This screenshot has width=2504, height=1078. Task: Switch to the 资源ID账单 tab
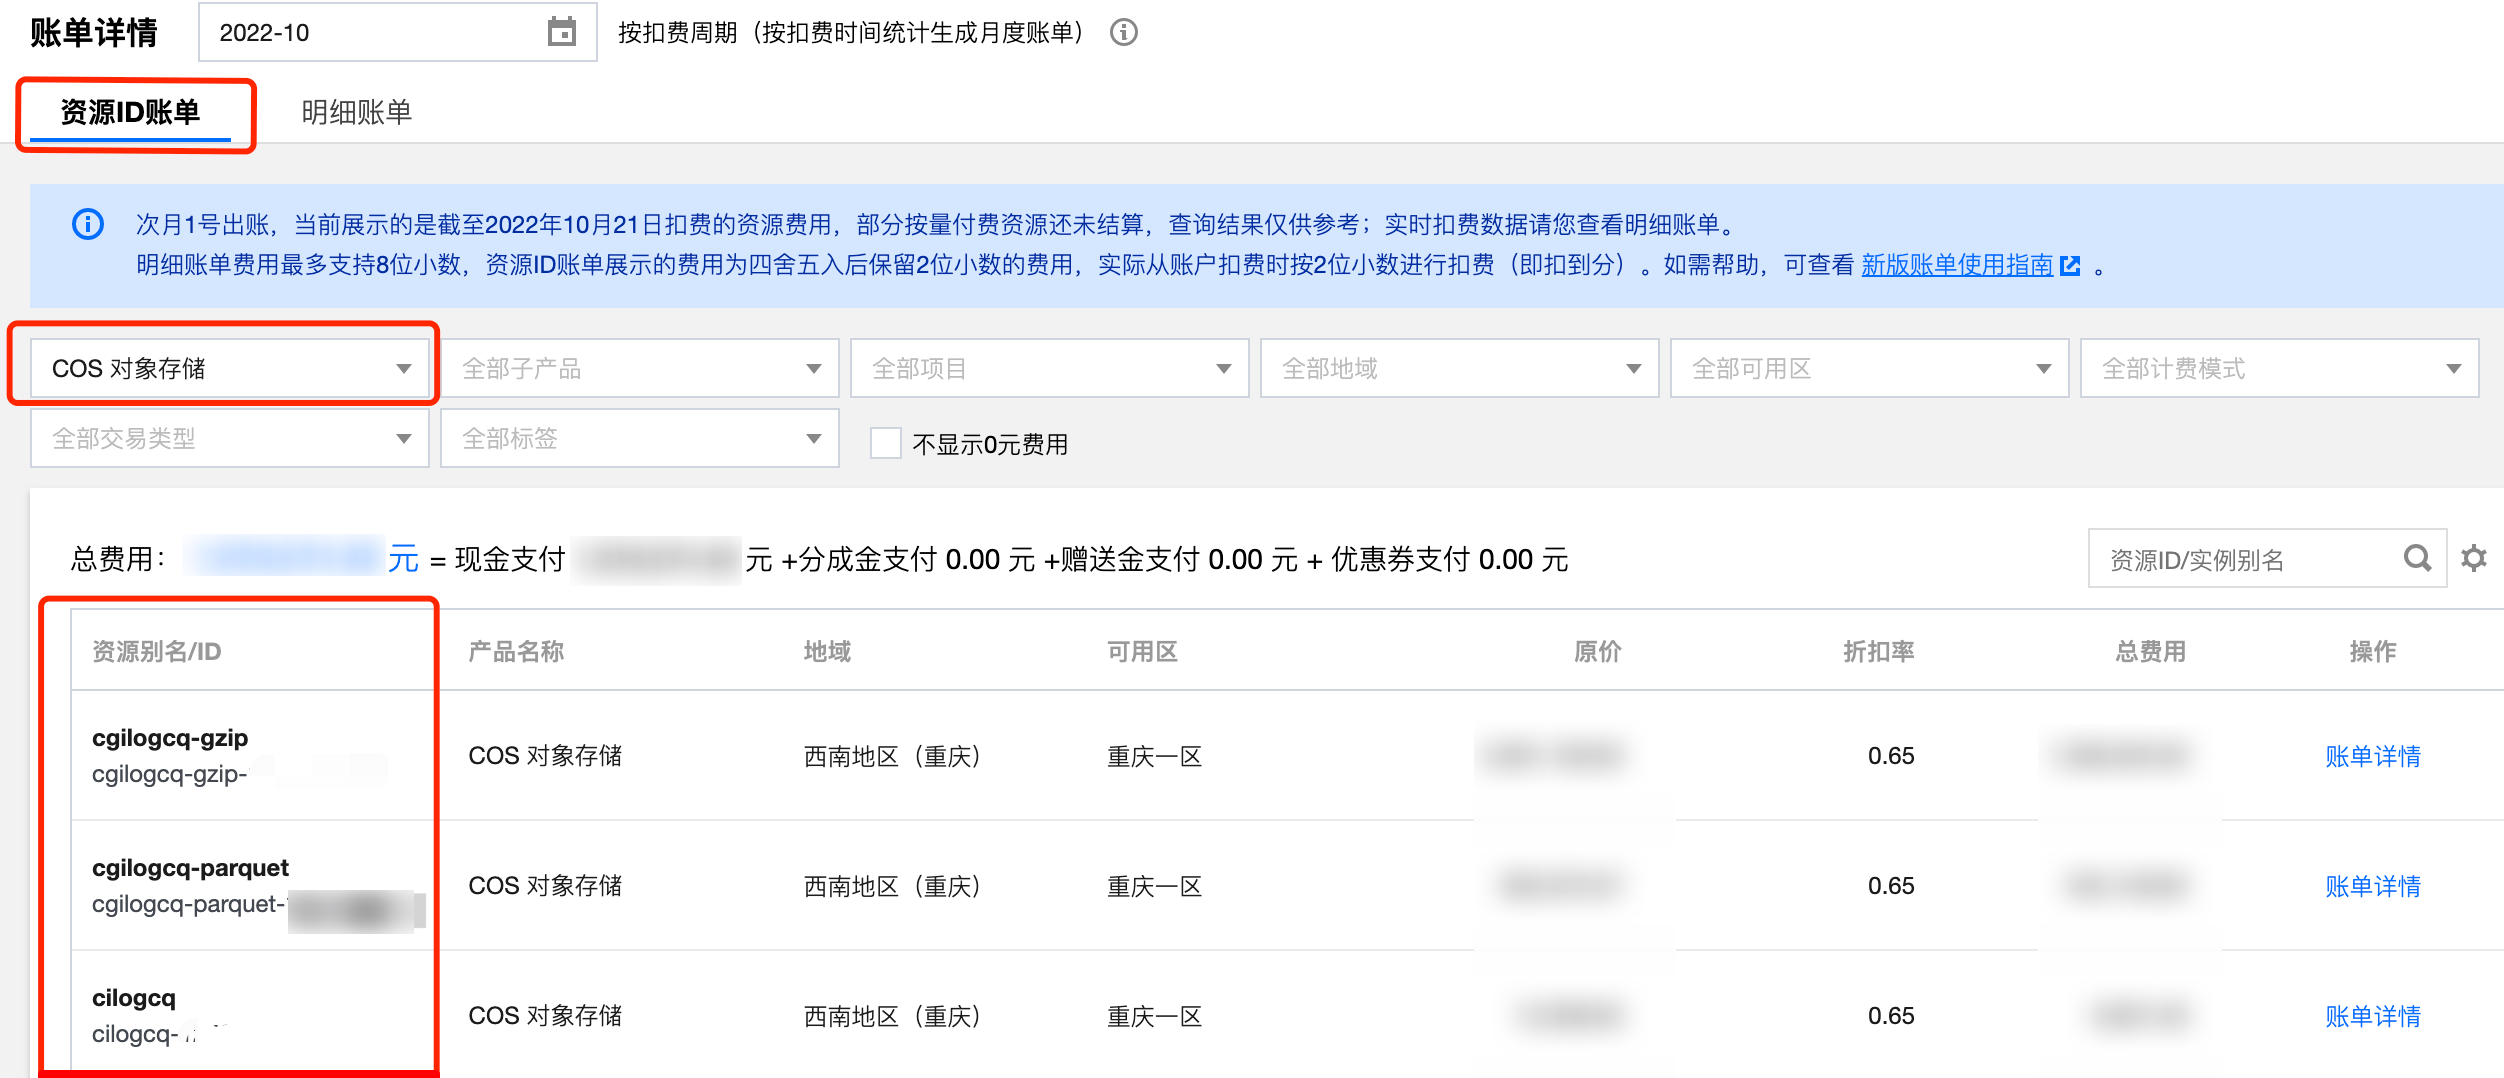(x=130, y=112)
